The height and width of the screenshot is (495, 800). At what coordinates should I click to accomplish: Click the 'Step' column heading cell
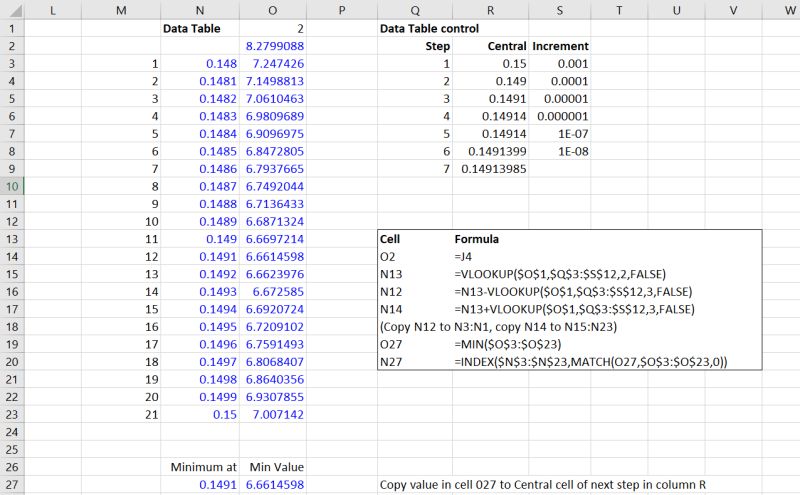coord(415,46)
